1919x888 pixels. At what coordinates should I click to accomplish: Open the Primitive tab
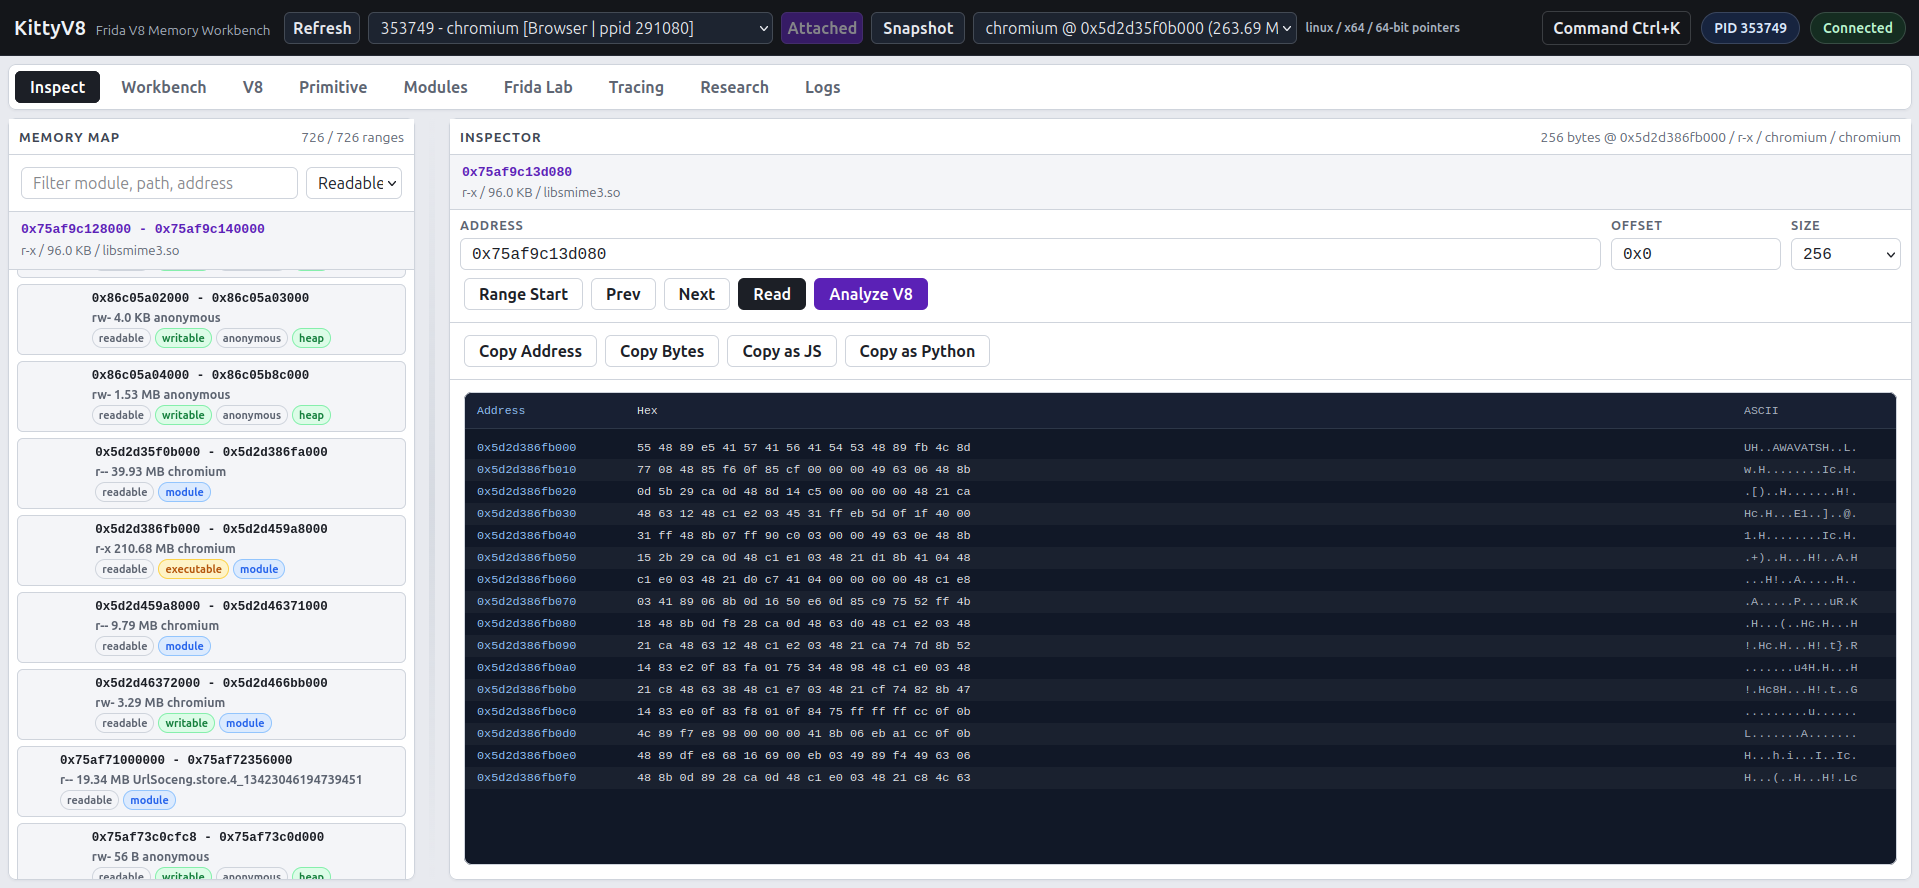click(333, 87)
